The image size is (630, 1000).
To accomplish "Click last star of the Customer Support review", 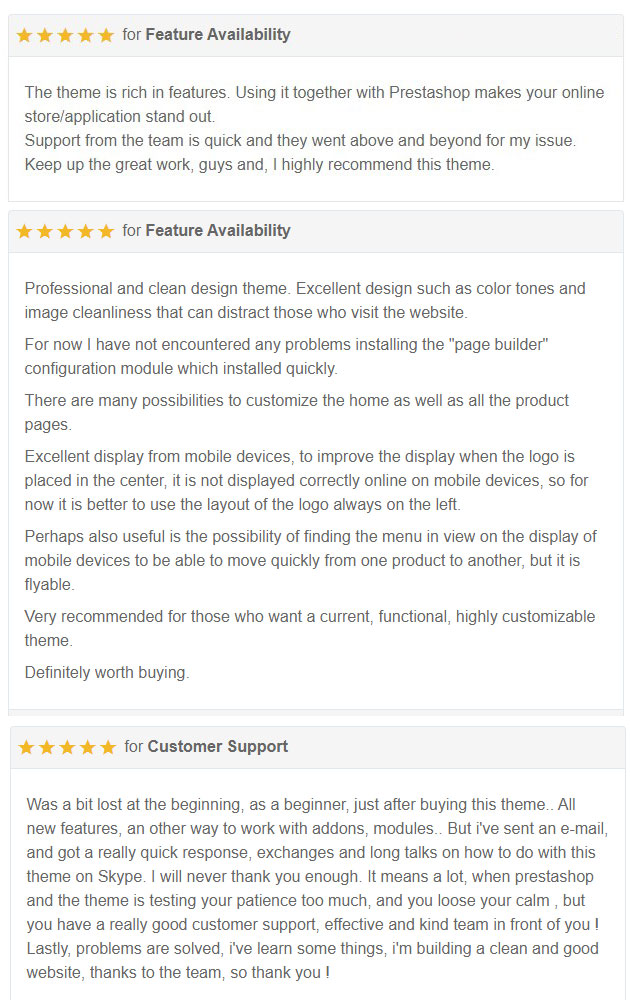I will 108,747.
